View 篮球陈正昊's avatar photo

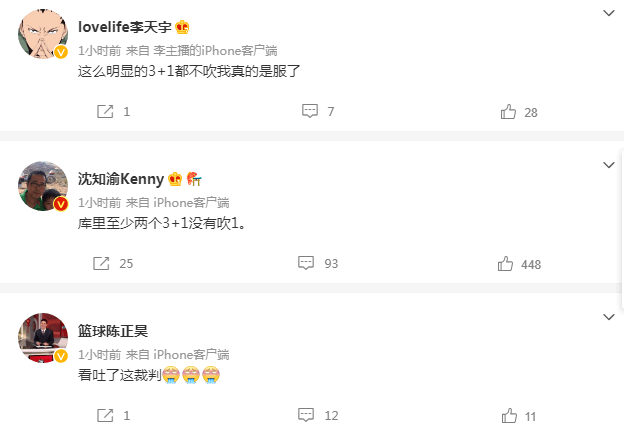43,338
